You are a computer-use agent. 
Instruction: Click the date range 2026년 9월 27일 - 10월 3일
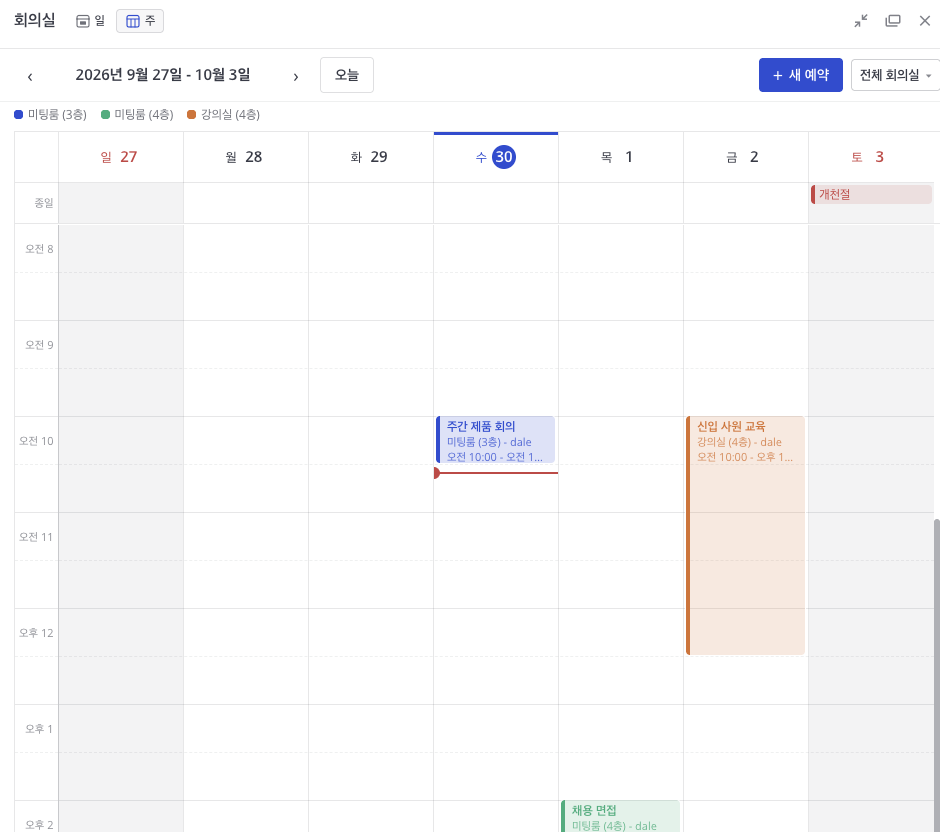[x=162, y=75]
